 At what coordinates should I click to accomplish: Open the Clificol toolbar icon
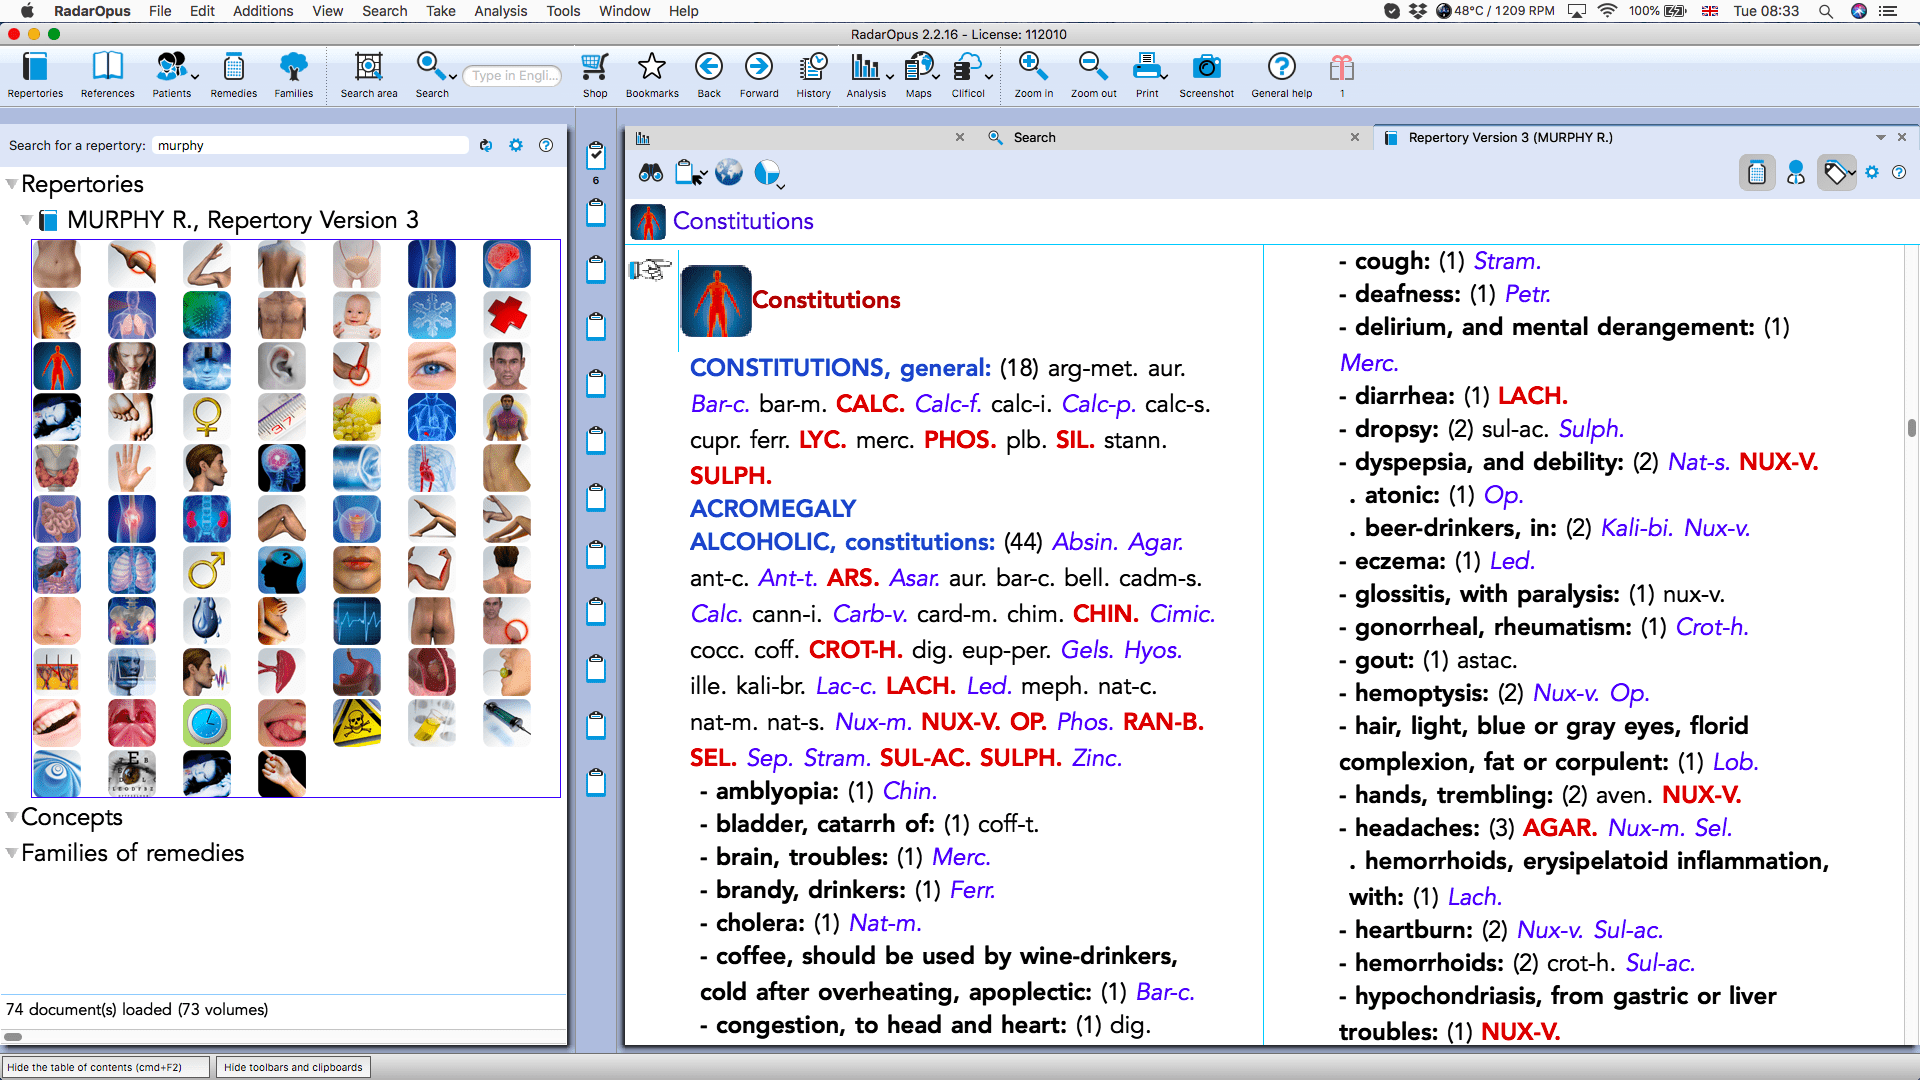967,75
